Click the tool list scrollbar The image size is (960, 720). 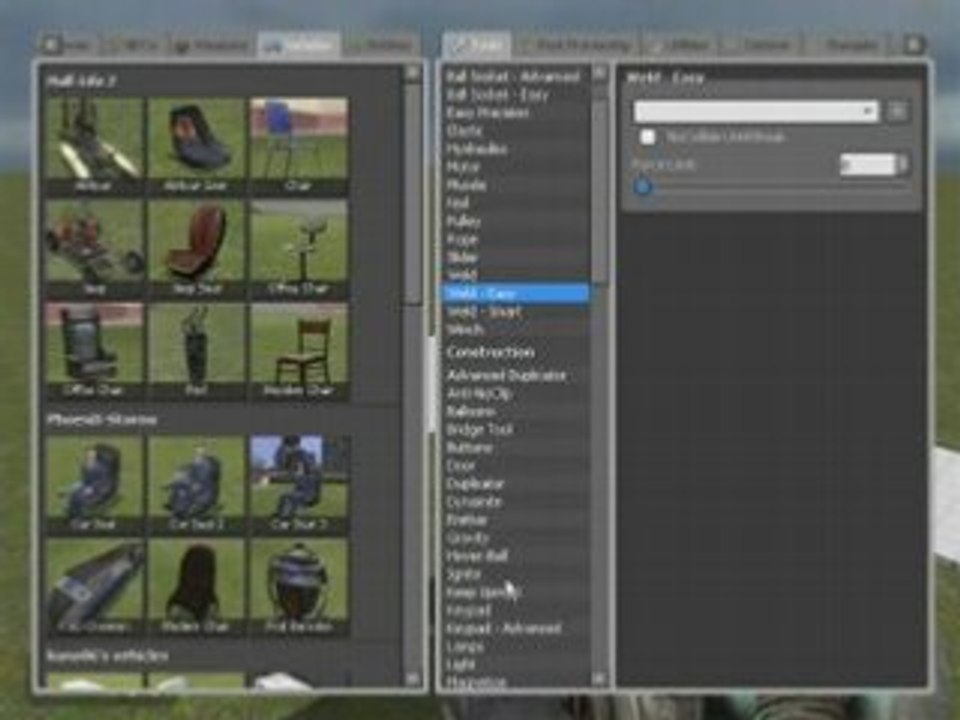click(x=600, y=184)
